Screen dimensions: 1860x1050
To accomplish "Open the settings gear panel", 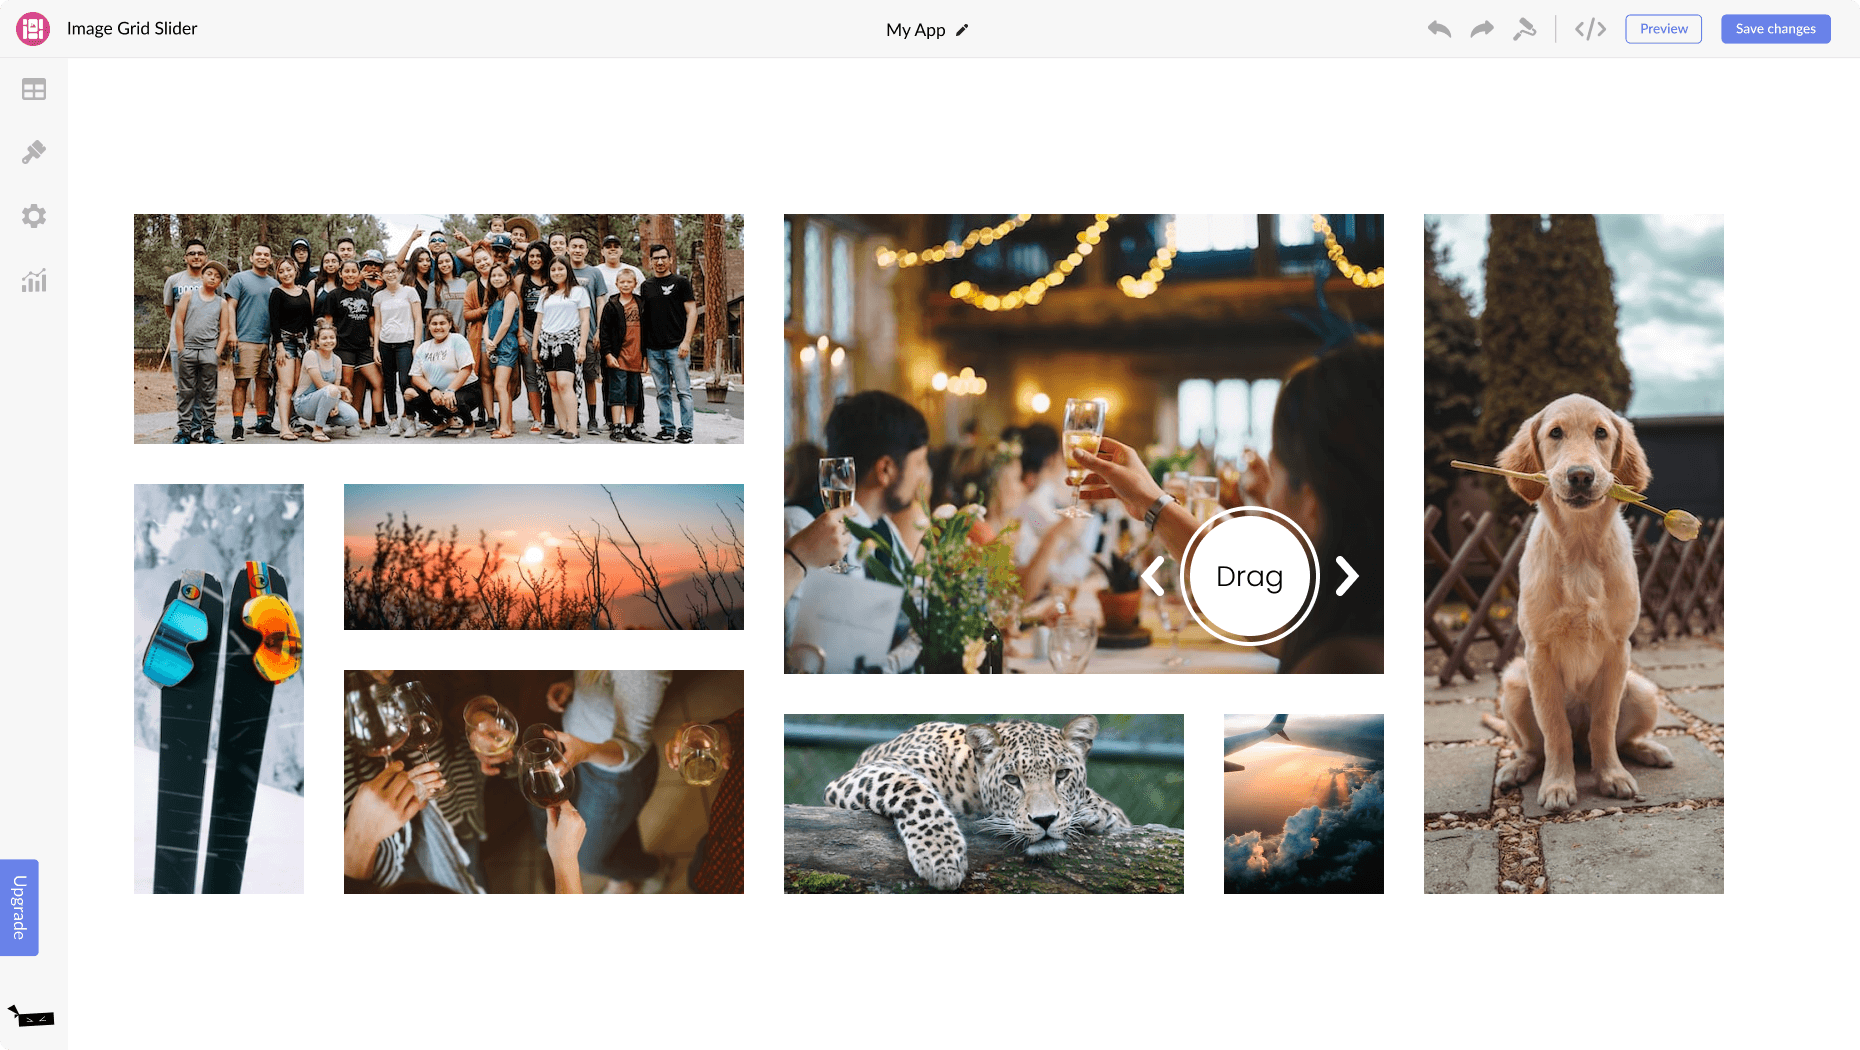I will [34, 216].
